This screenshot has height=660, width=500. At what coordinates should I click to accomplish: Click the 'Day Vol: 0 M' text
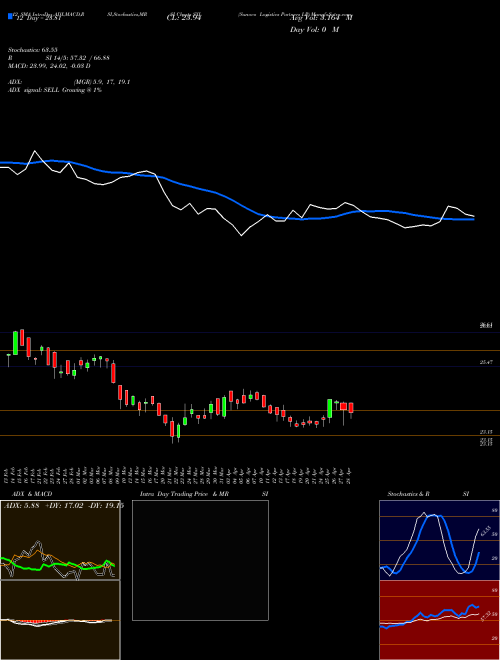tap(314, 30)
